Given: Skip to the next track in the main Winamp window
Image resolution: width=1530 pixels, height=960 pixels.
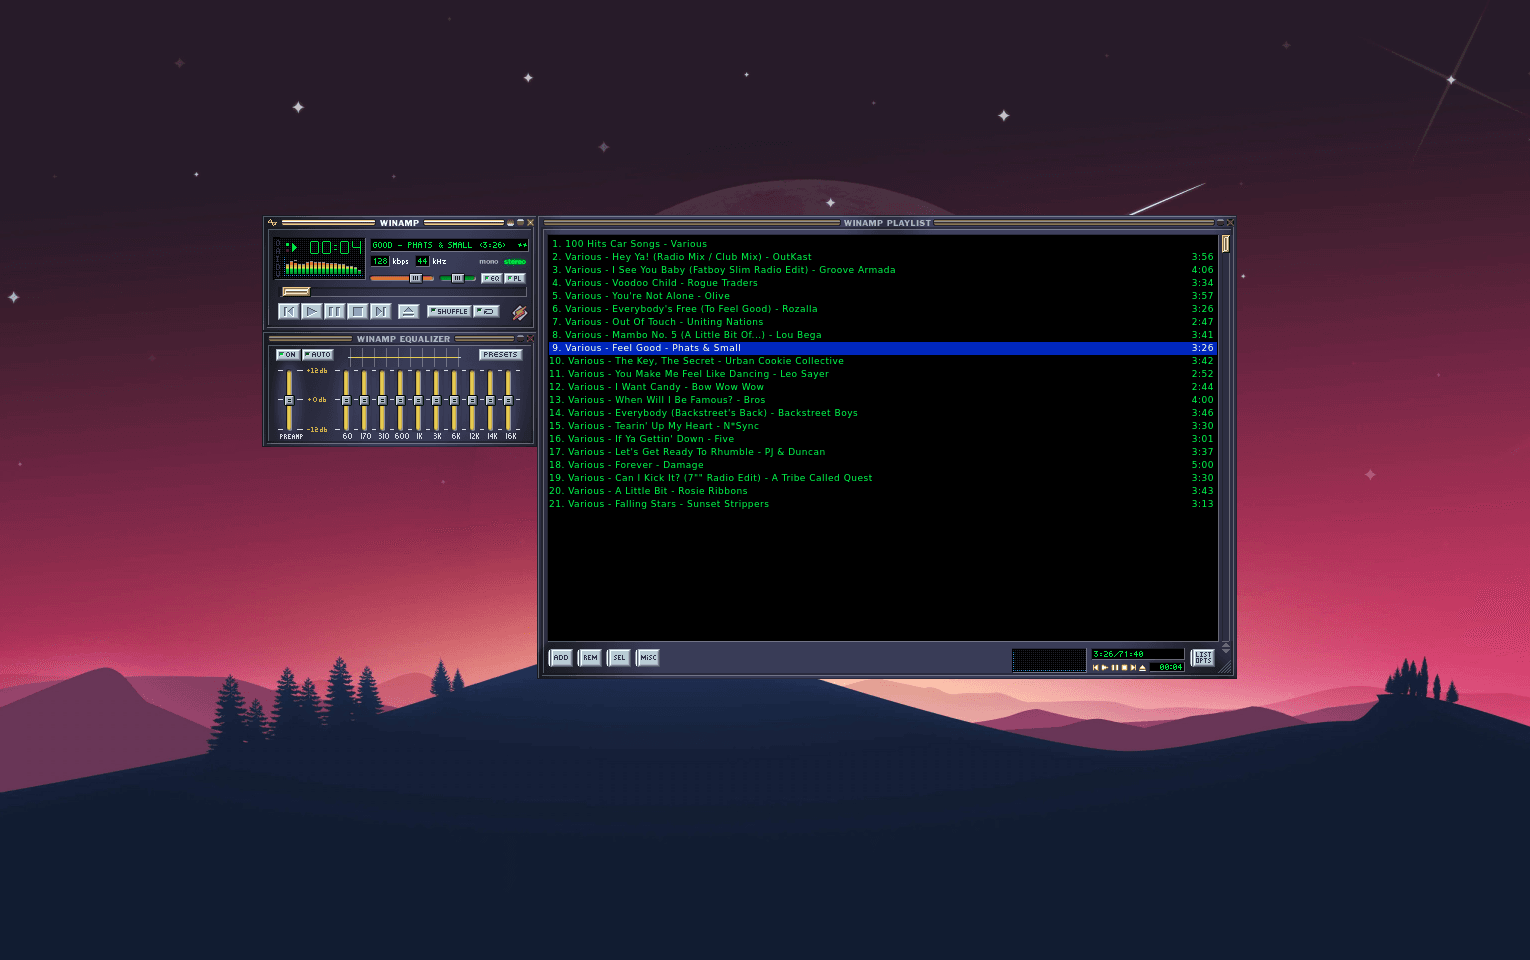Looking at the screenshot, I should [381, 311].
